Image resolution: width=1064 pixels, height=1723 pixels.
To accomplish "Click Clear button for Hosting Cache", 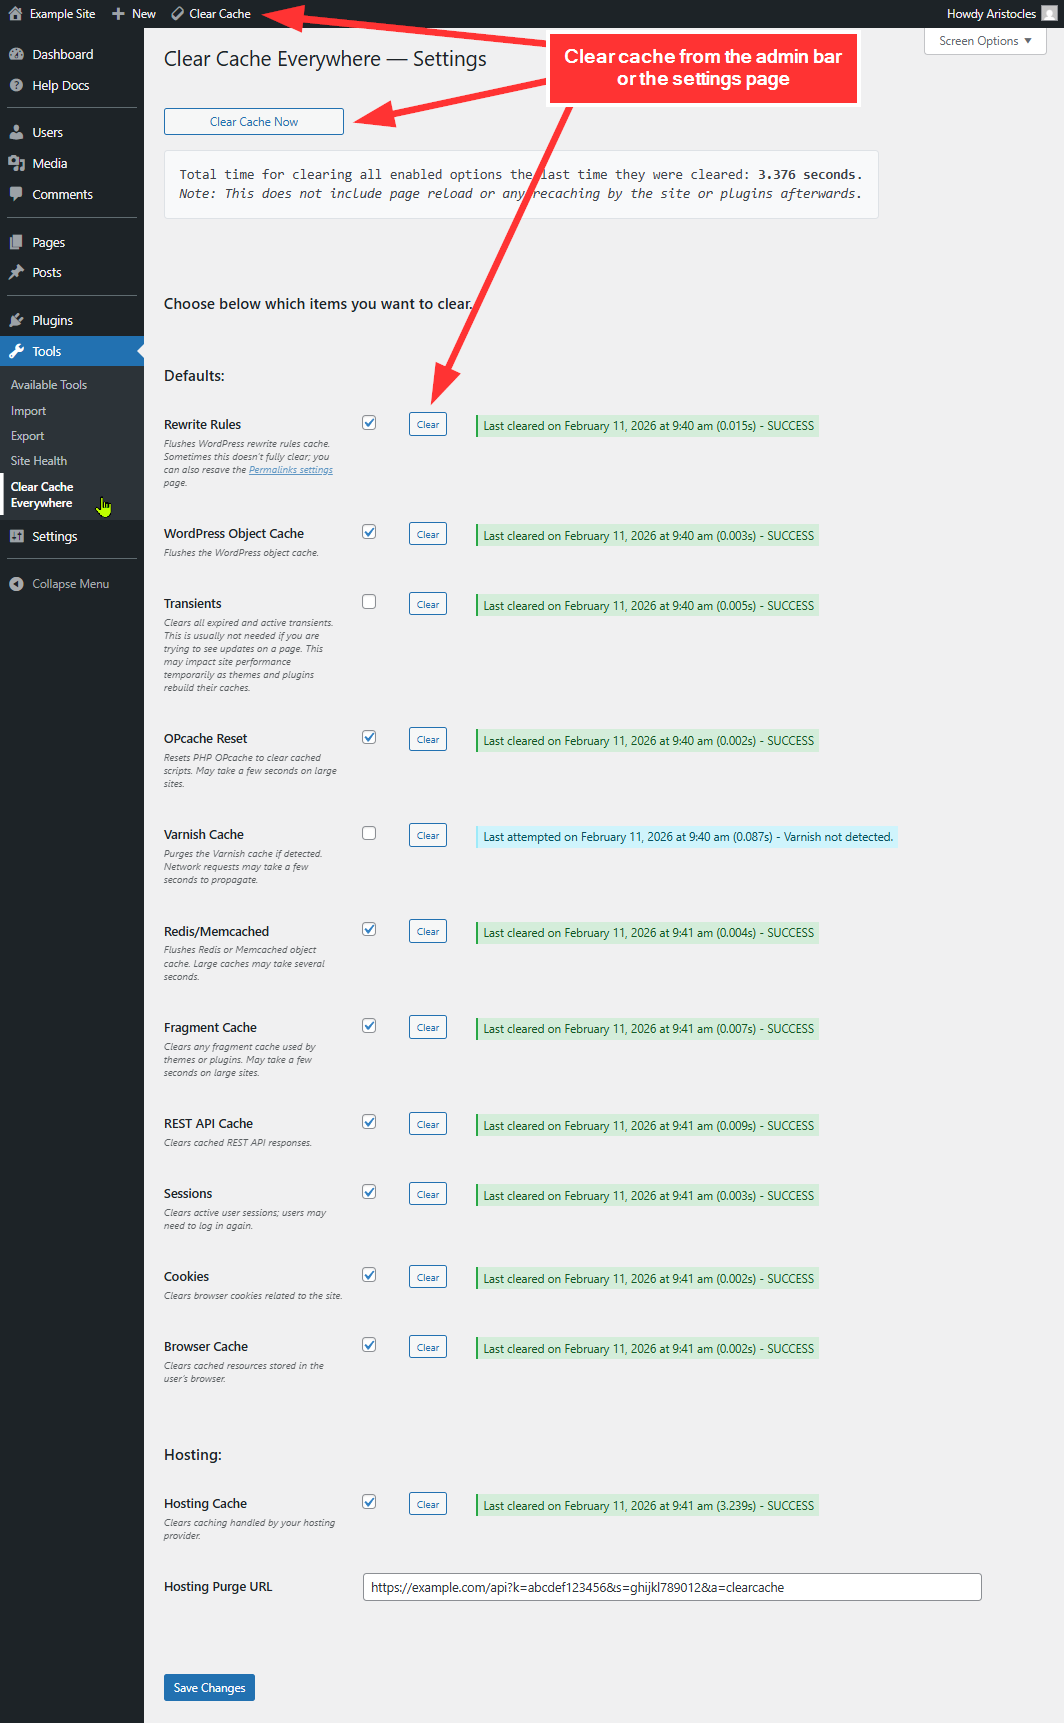I will [428, 1504].
